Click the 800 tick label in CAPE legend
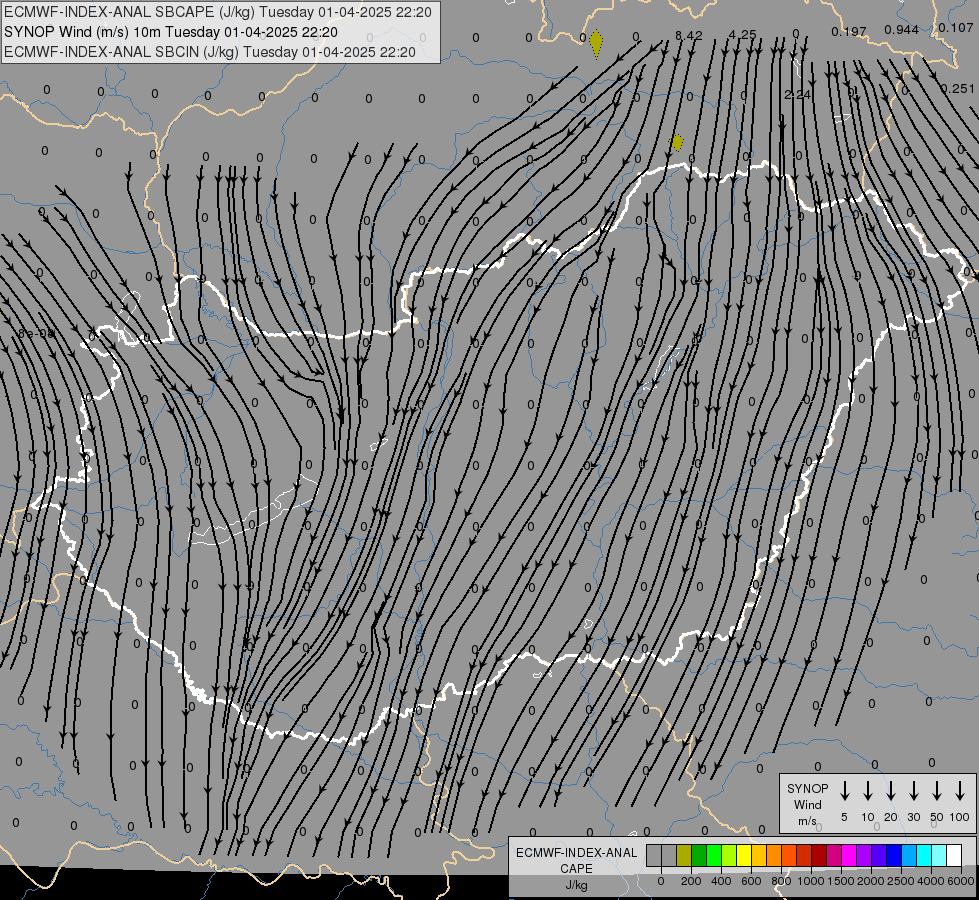The image size is (979, 900). click(x=781, y=881)
